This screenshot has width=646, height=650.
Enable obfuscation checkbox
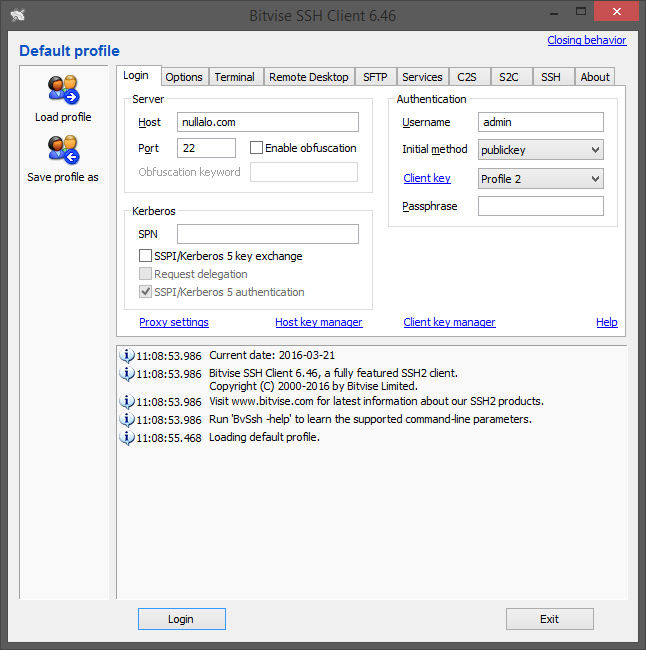point(256,148)
